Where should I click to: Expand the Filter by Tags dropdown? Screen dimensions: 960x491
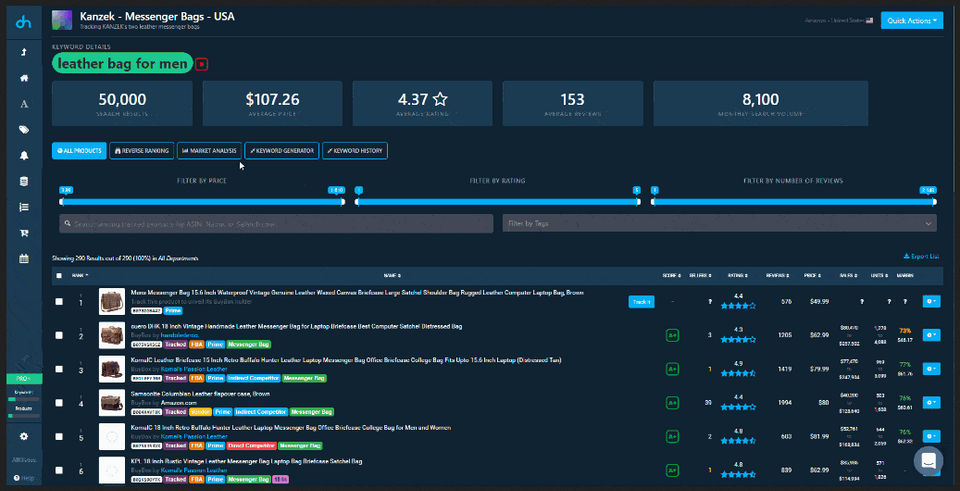click(719, 223)
